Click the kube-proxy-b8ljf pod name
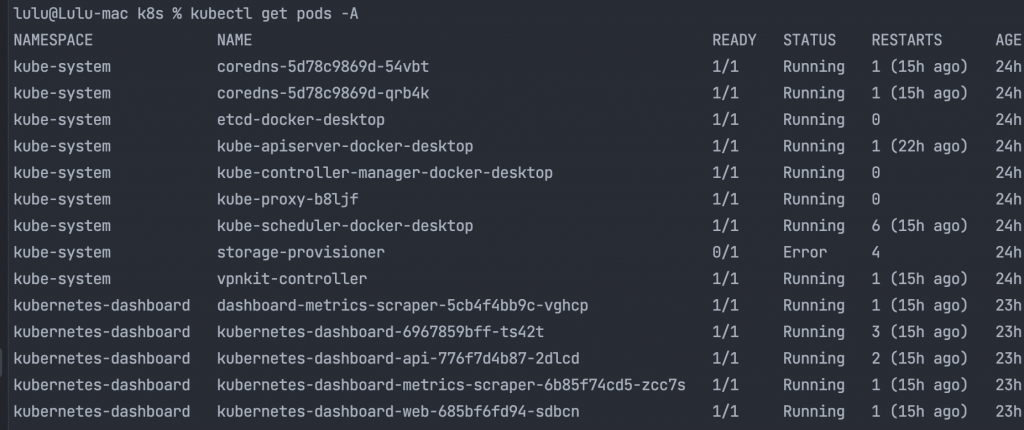Viewport: 1024px width, 430px height. pos(288,199)
